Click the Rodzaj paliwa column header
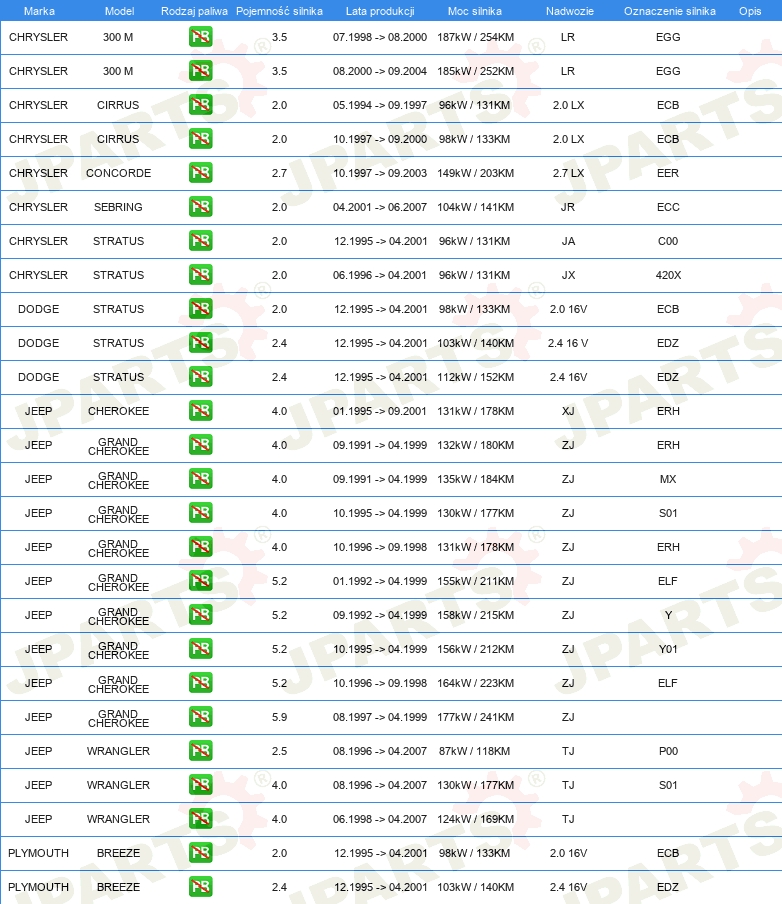Viewport: 782px width, 904px height. (x=194, y=11)
